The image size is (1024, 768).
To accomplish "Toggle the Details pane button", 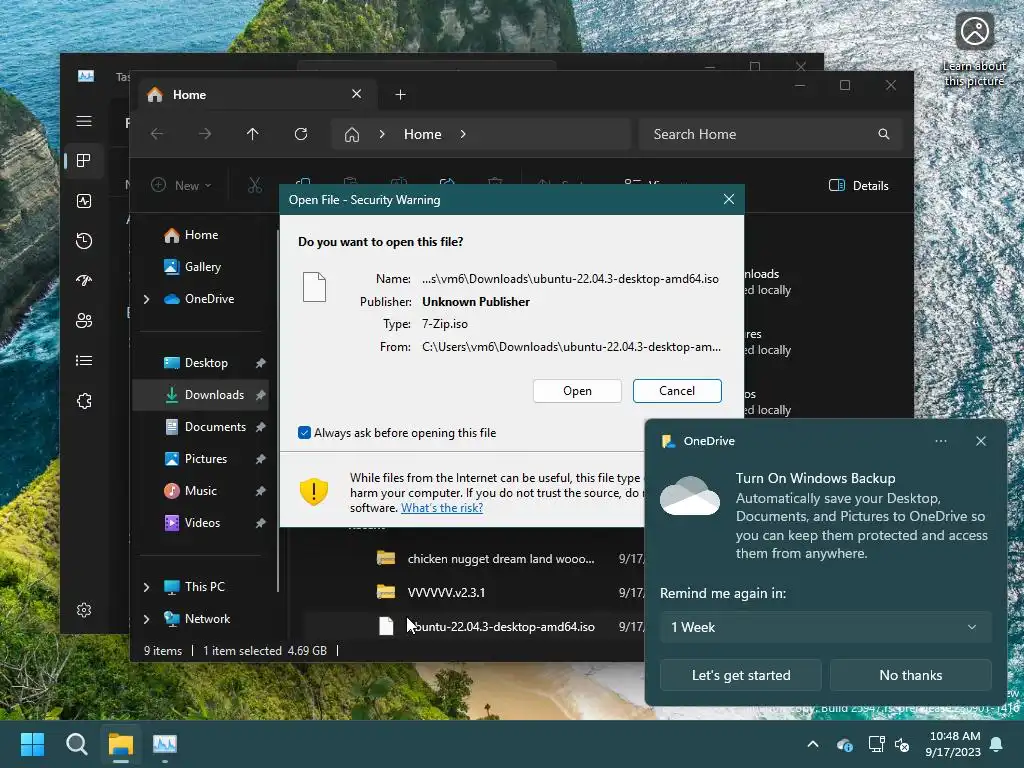I will pyautogui.click(x=859, y=185).
